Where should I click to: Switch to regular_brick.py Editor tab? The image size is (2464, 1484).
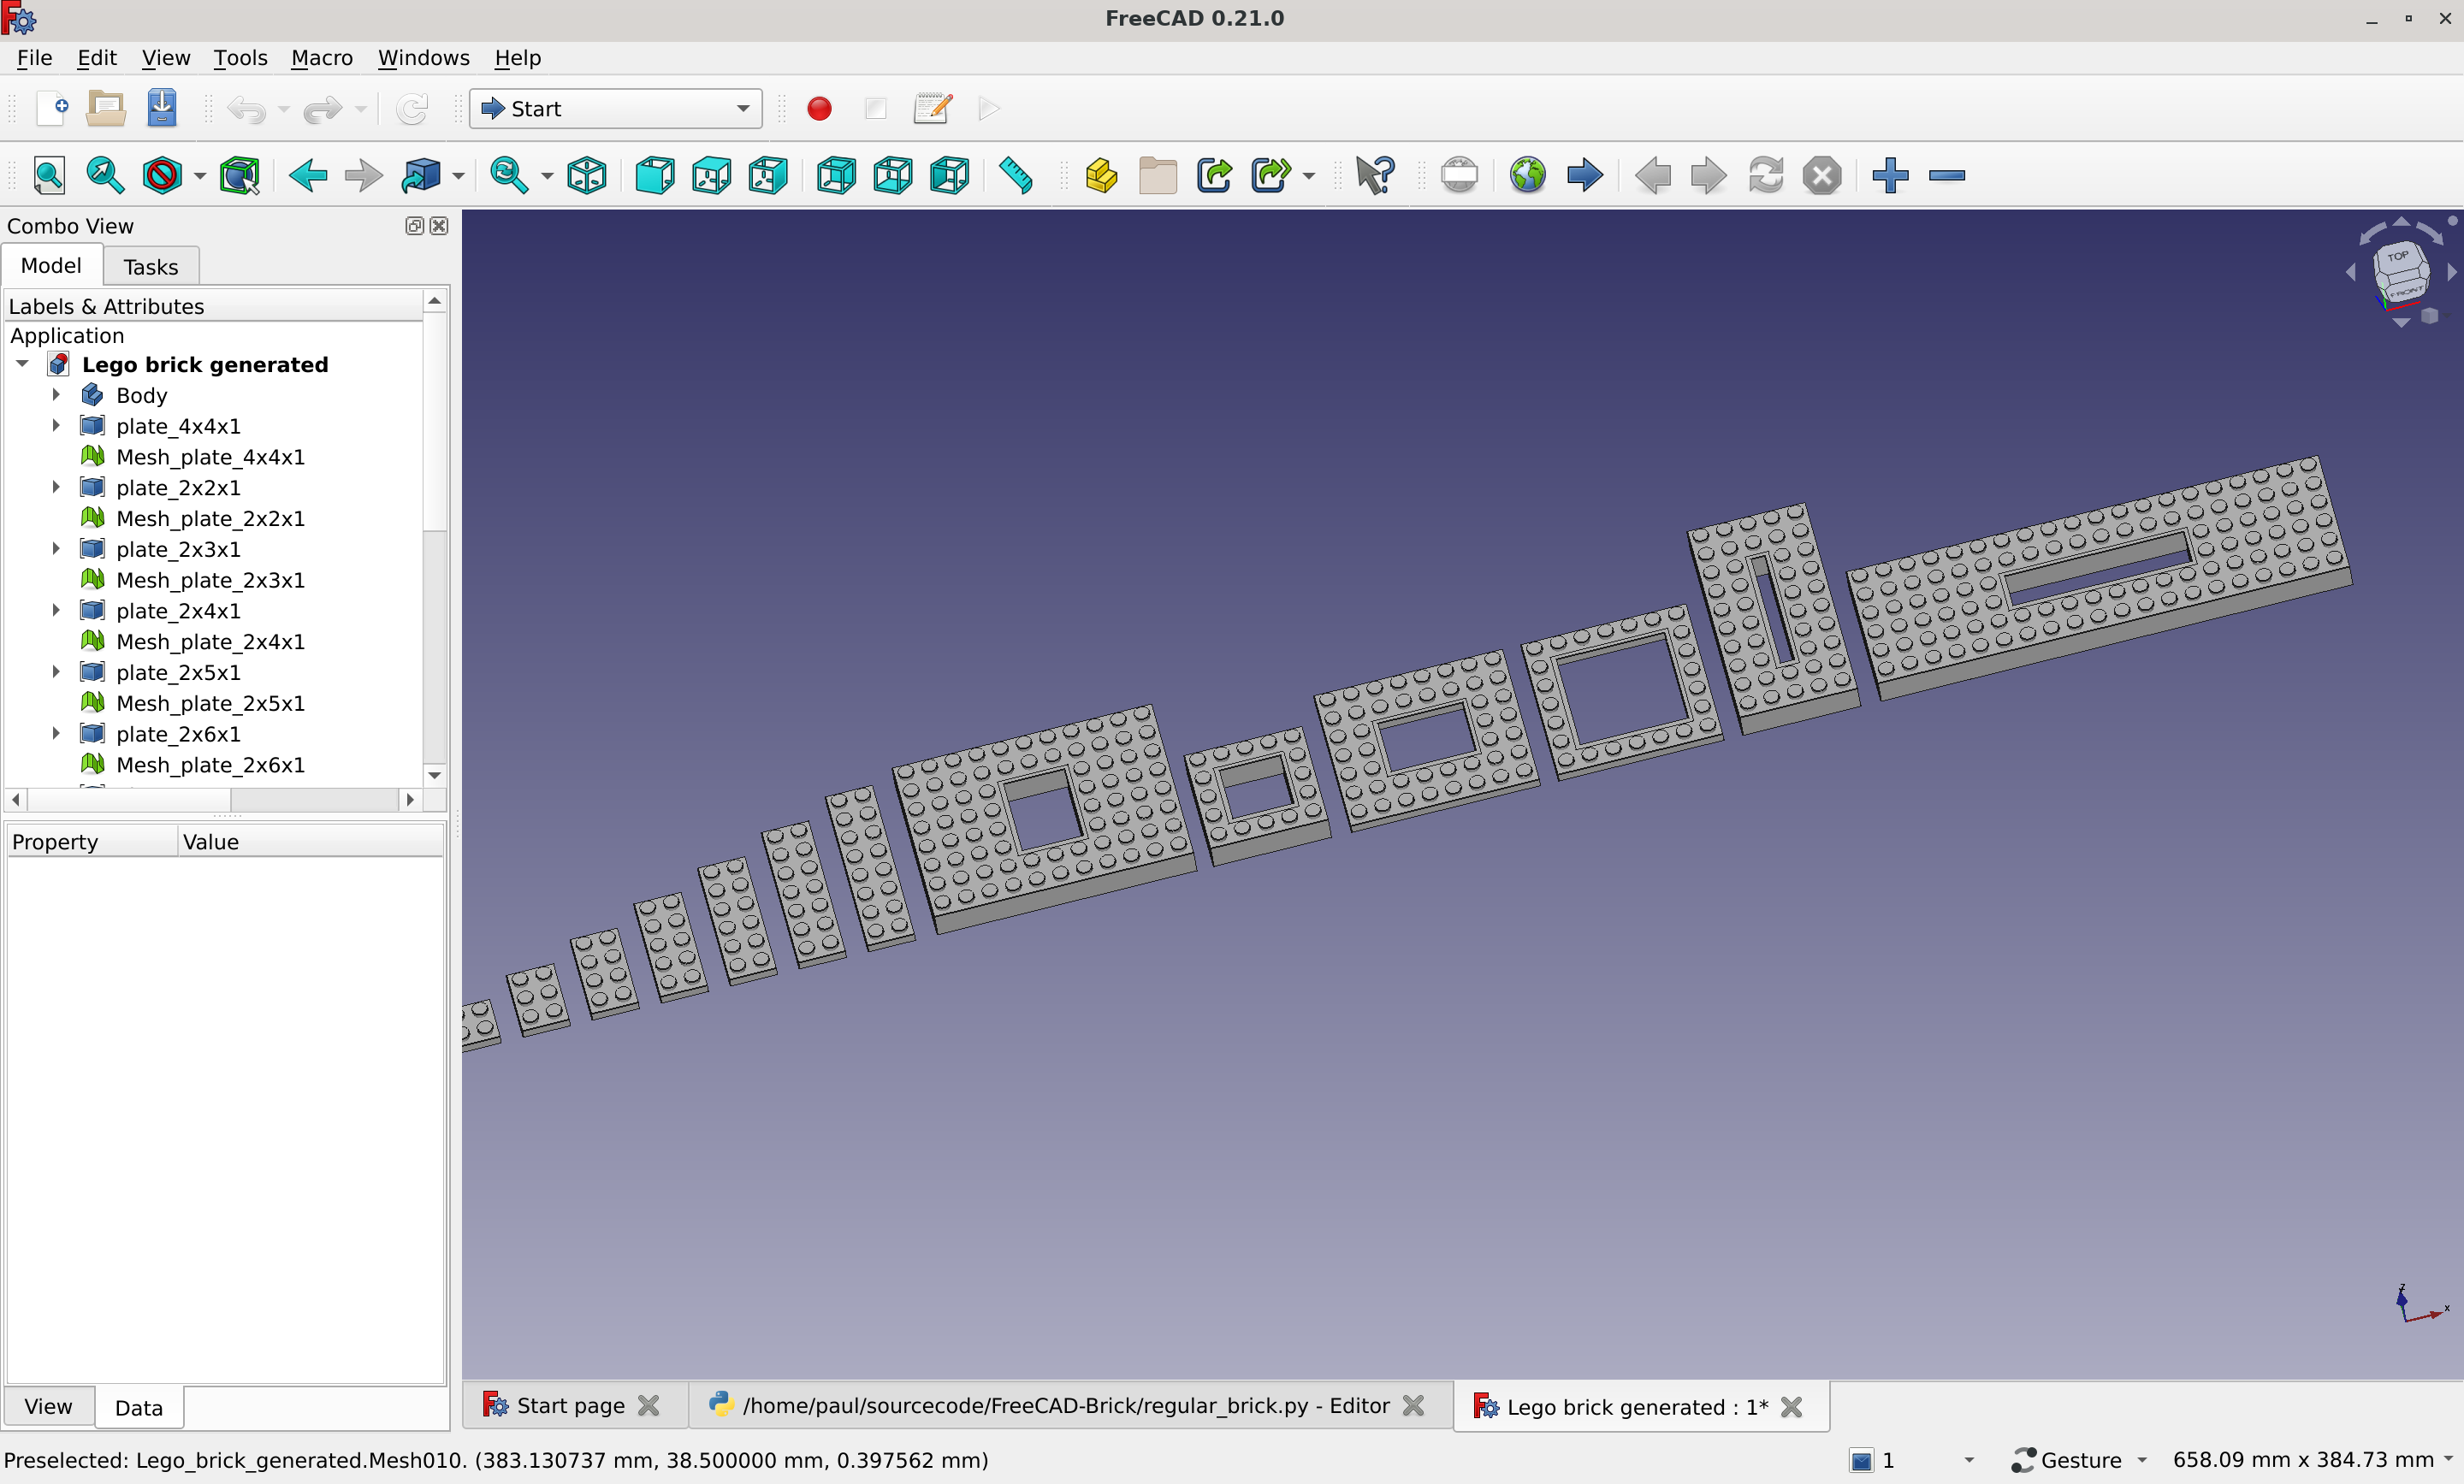click(1066, 1406)
